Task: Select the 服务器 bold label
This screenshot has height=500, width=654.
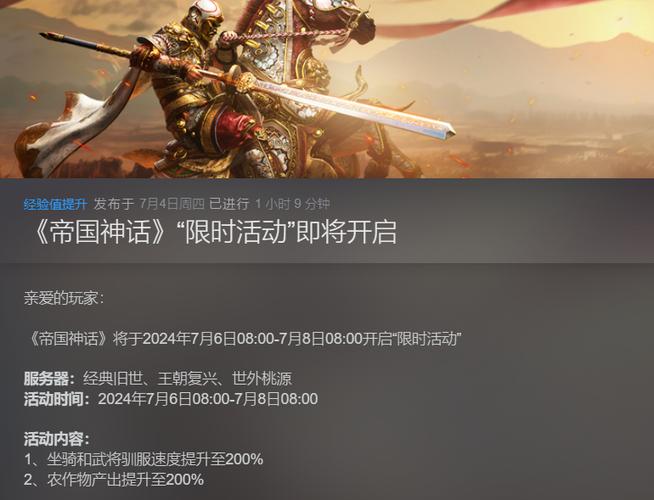Action: tap(49, 379)
